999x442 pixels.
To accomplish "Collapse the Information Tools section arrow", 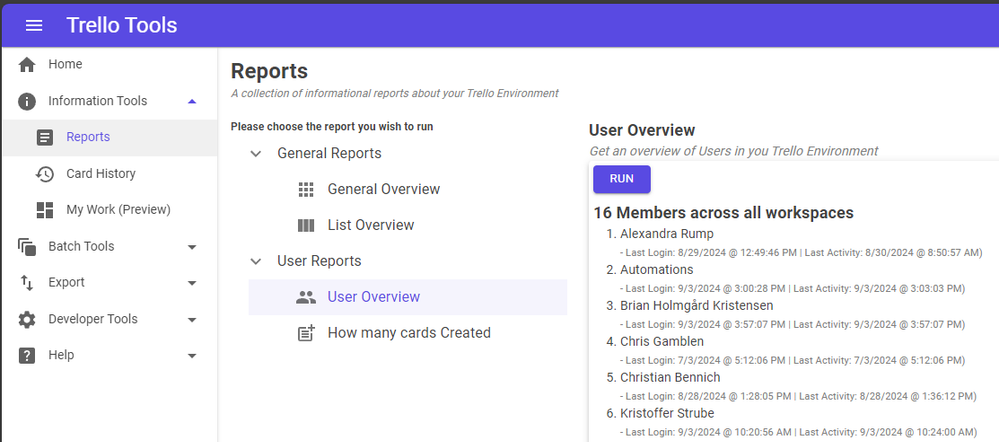I will click(x=192, y=101).
